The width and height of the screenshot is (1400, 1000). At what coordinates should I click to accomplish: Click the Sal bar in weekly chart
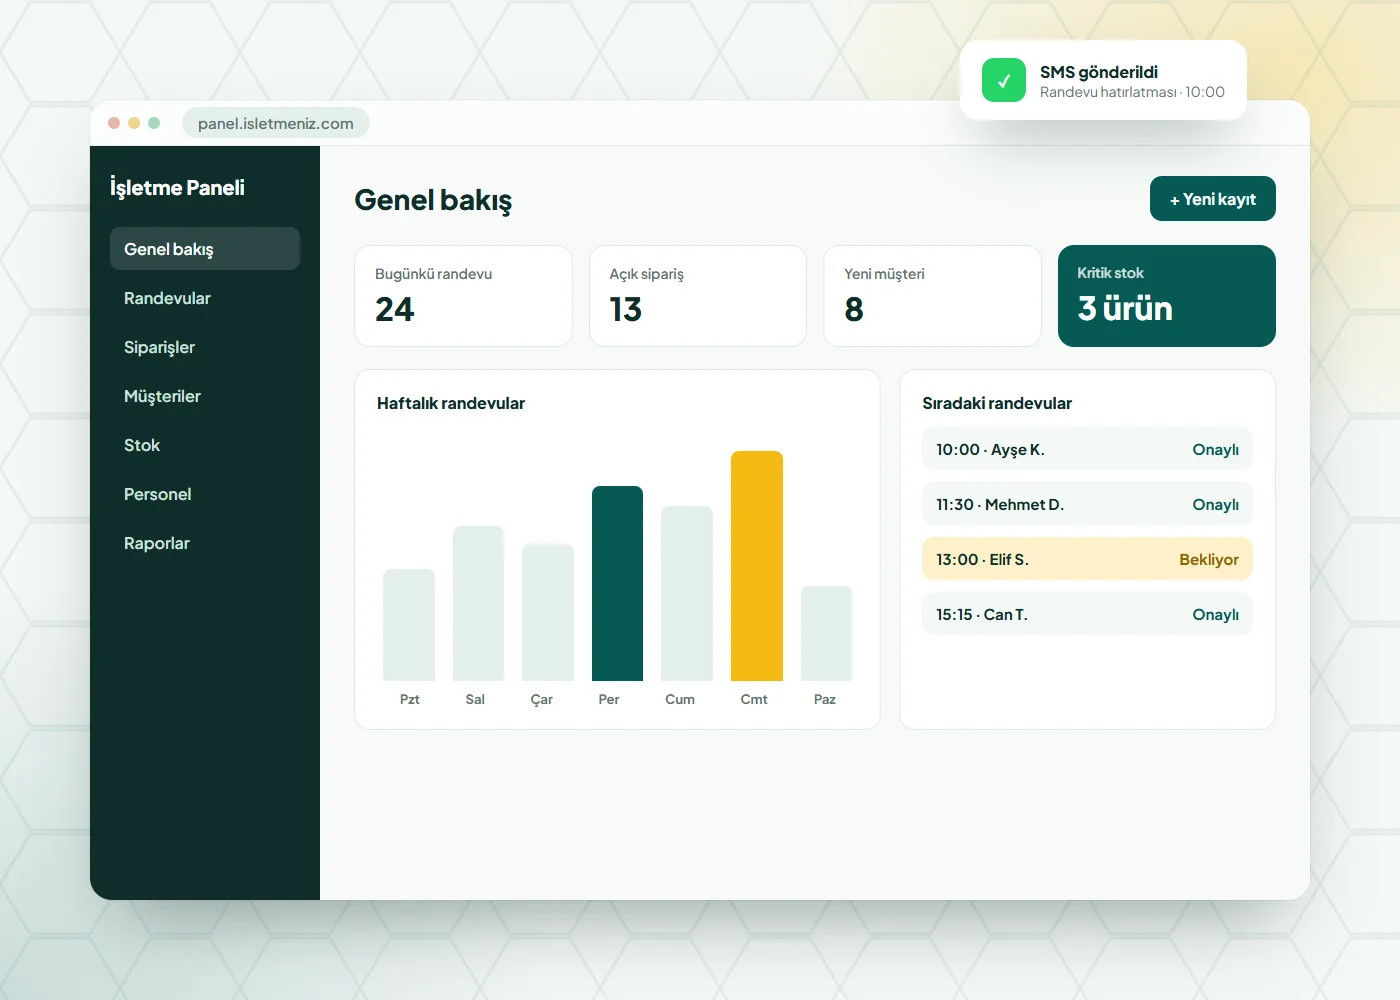(x=478, y=603)
